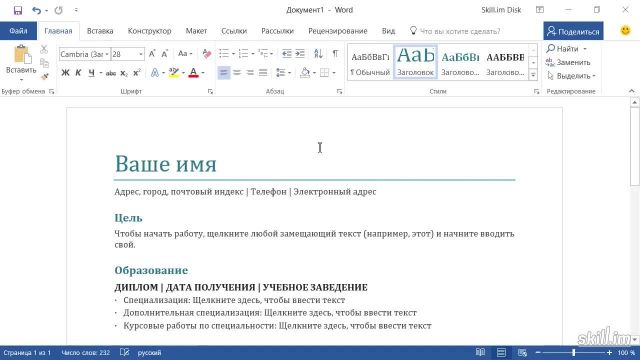Open the Выделить selection menu
The image size is (640, 360).
pyautogui.click(x=571, y=76)
